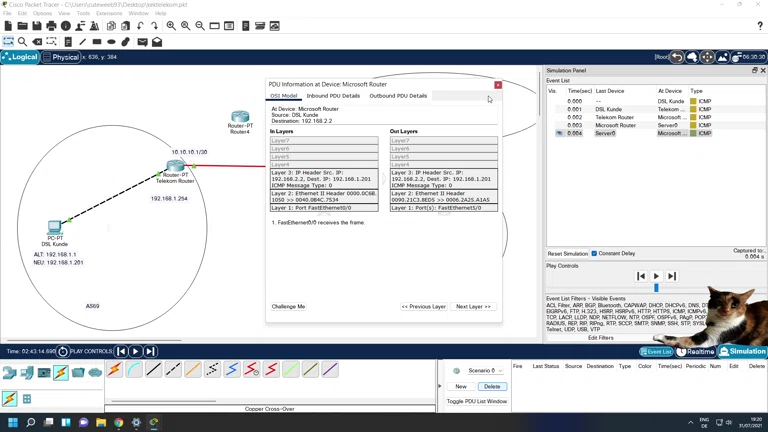Click the Power Cycle Devices icon
Image resolution: width=768 pixels, height=432 pixels.
(x=63, y=352)
